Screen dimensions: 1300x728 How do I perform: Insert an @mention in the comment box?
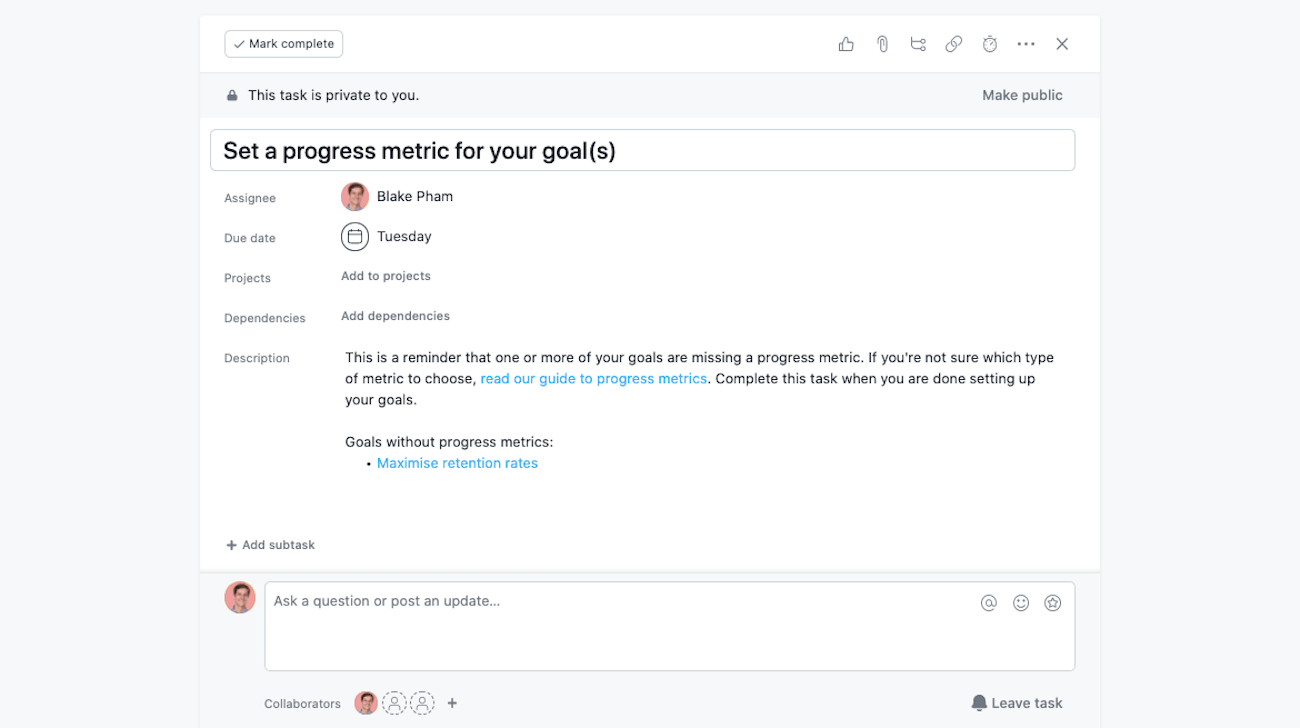(989, 603)
